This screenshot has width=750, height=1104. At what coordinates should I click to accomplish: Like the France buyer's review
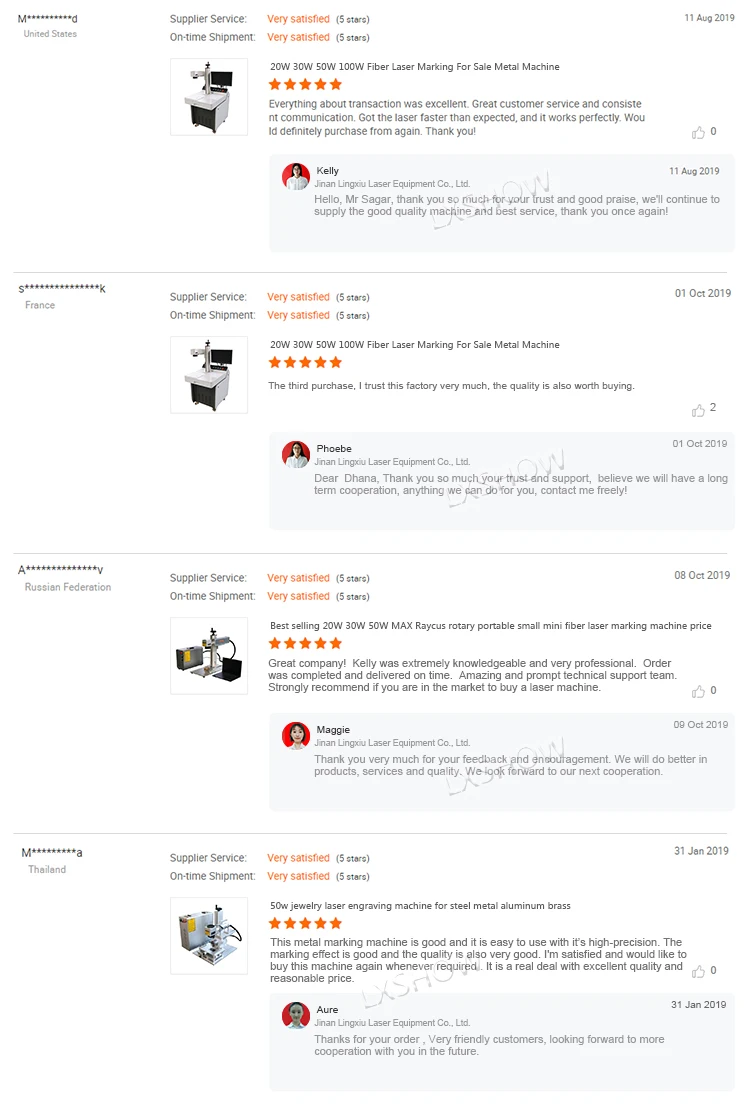coord(698,410)
